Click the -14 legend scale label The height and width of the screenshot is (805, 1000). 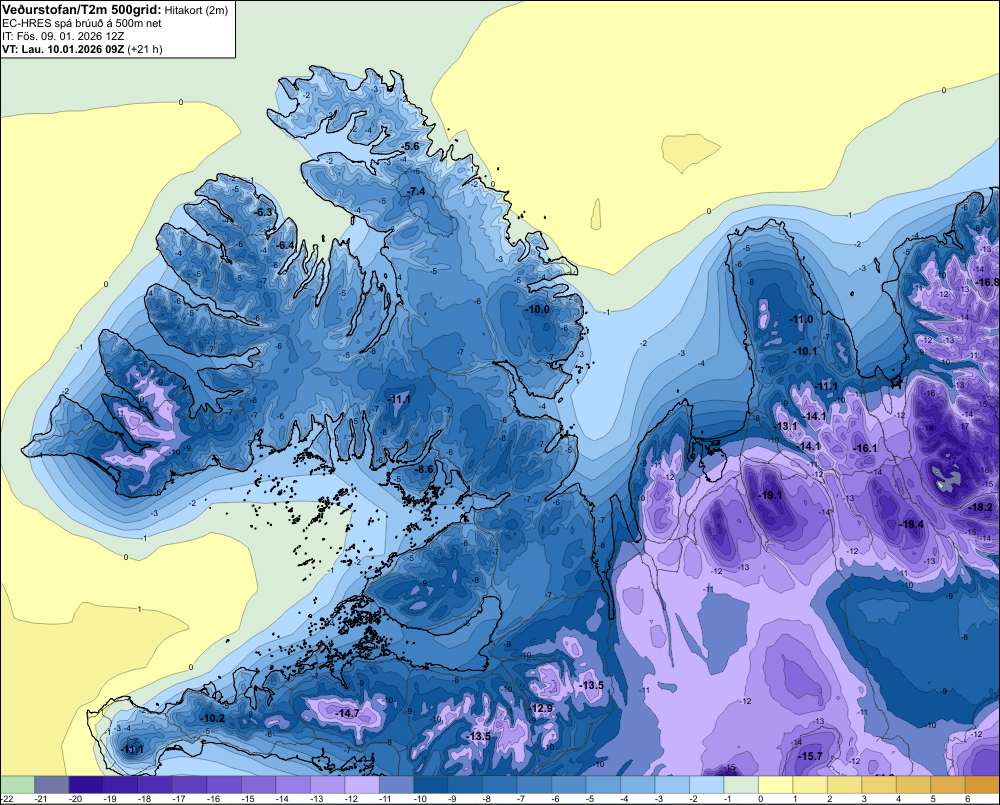(x=281, y=799)
